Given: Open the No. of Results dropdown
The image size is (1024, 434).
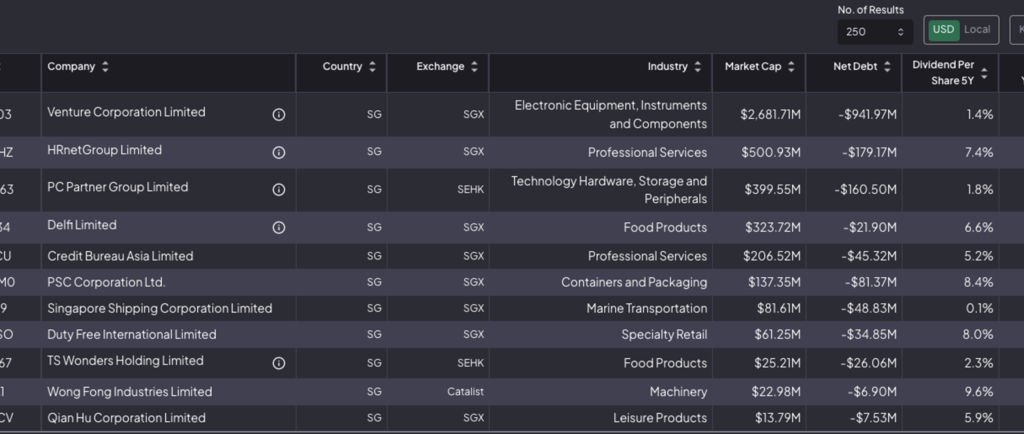Looking at the screenshot, I should [x=875, y=32].
